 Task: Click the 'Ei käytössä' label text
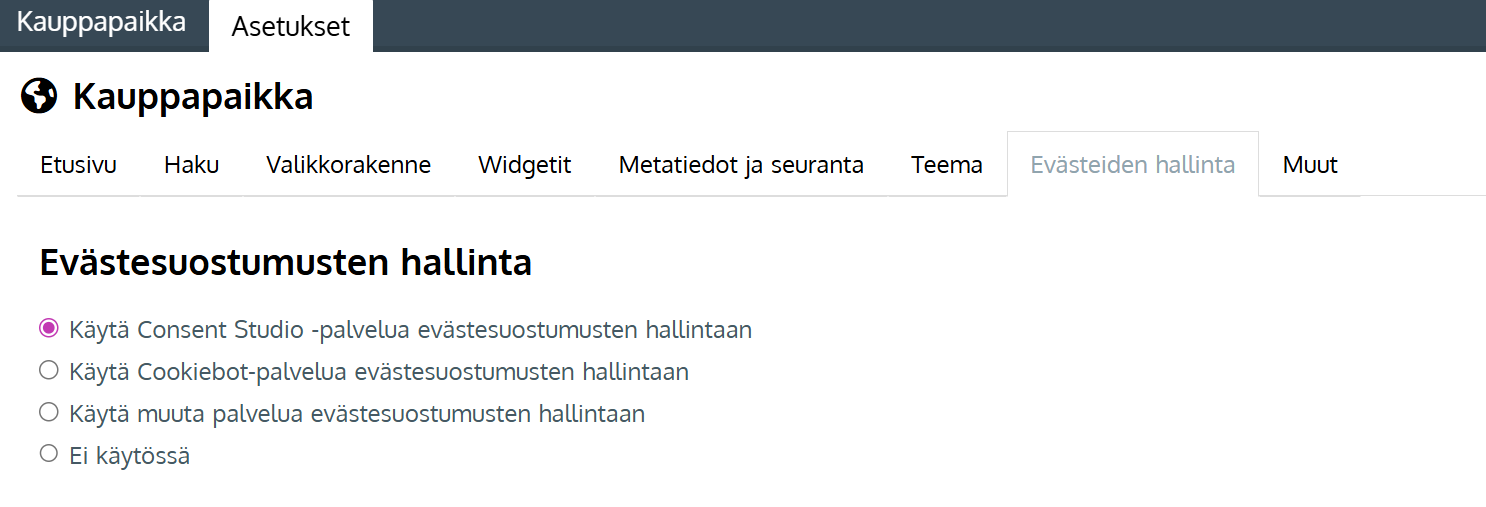(x=129, y=456)
